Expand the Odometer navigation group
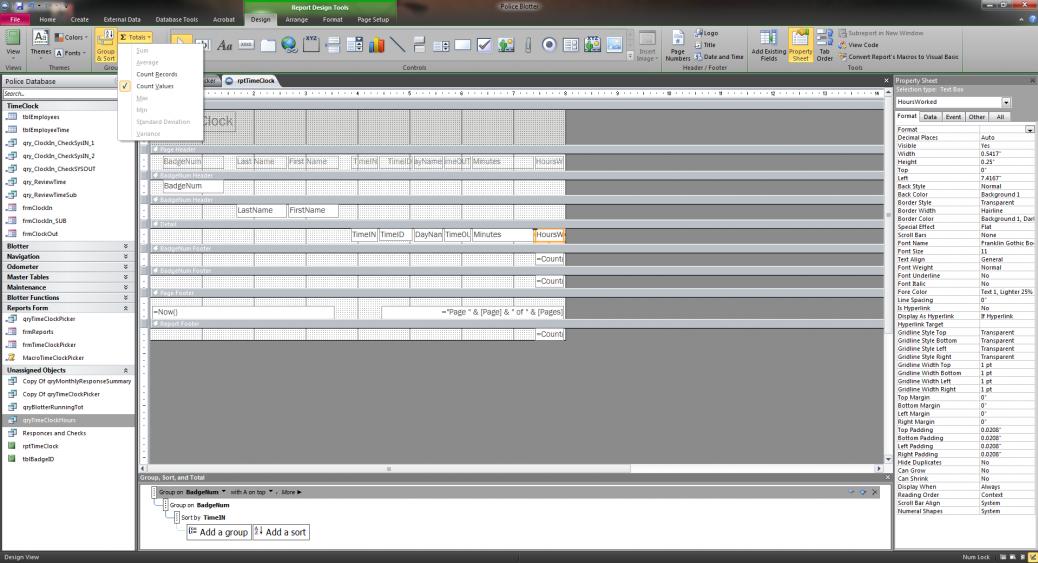Screen dimensions: 1038x563 (x=126, y=266)
